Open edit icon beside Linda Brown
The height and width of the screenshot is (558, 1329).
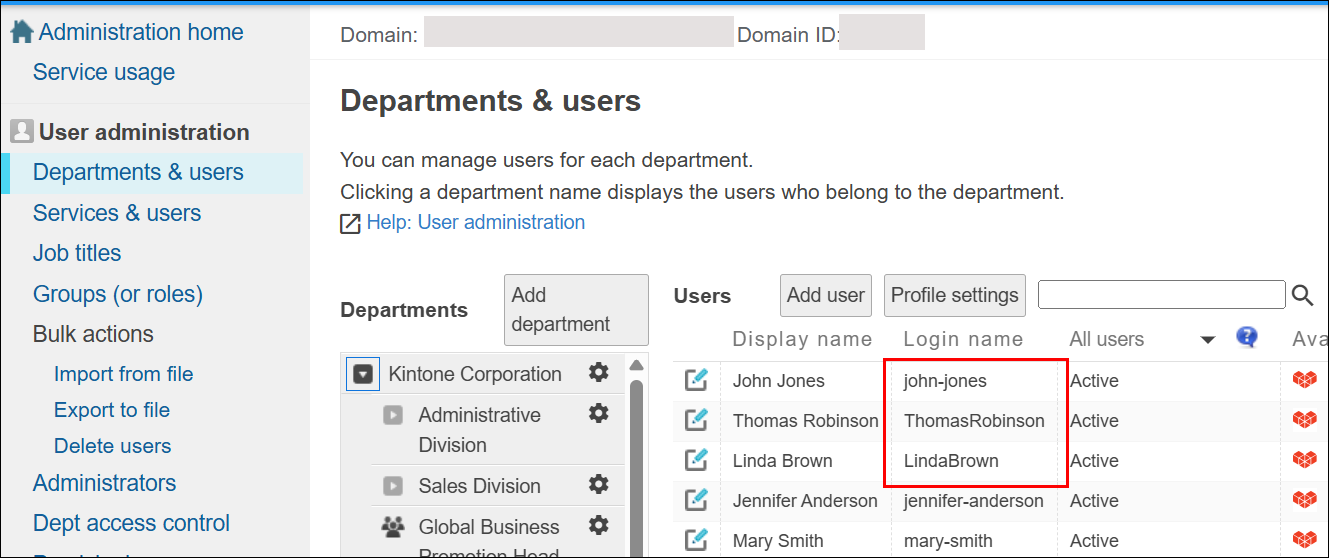[696, 460]
